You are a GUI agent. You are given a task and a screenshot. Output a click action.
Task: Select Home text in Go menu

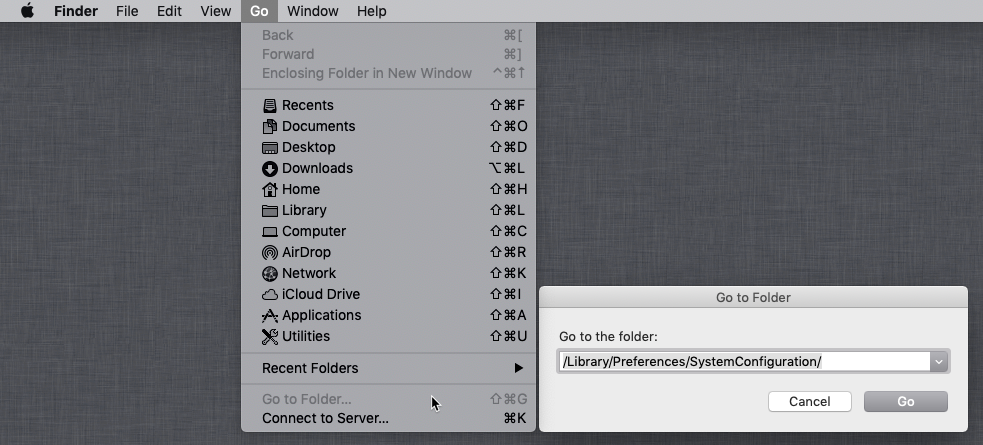301,189
